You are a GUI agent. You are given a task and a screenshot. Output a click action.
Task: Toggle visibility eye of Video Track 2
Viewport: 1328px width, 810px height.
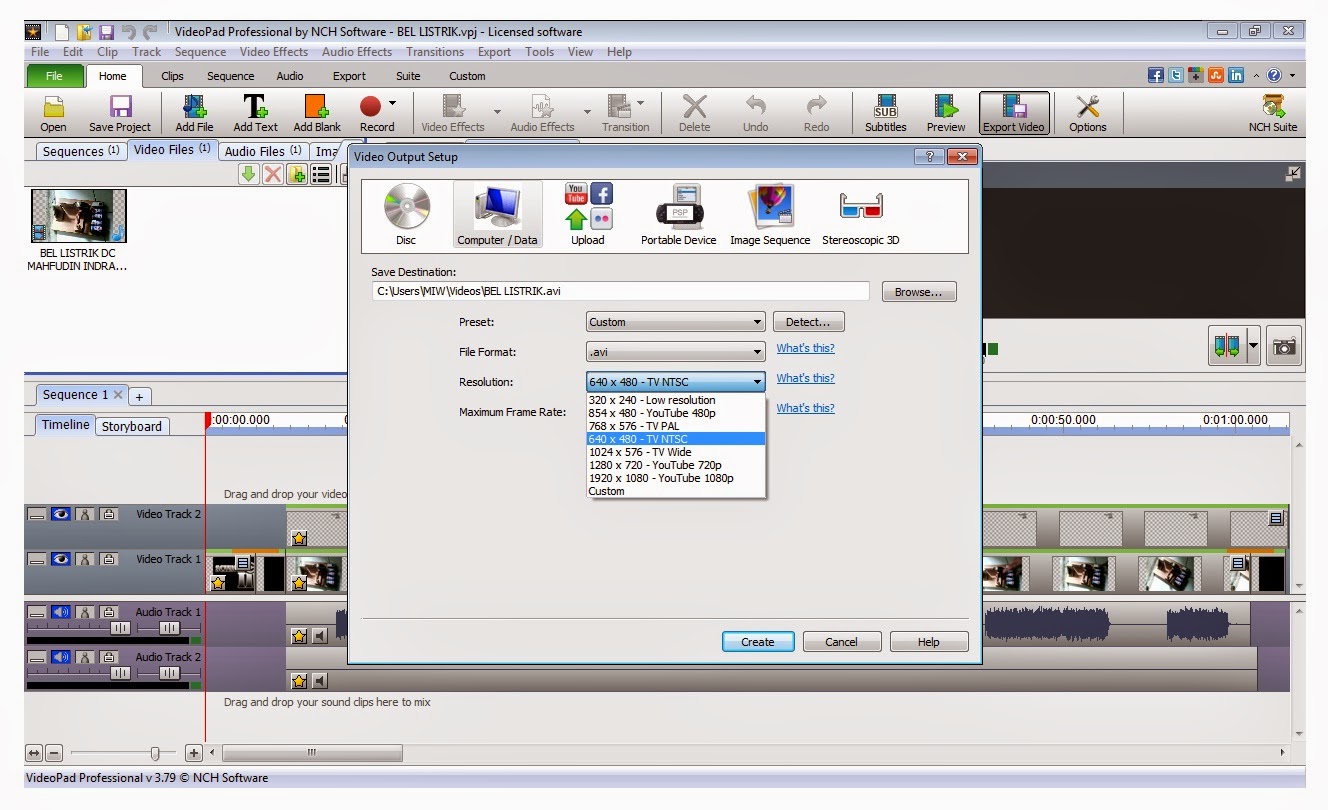pos(61,514)
